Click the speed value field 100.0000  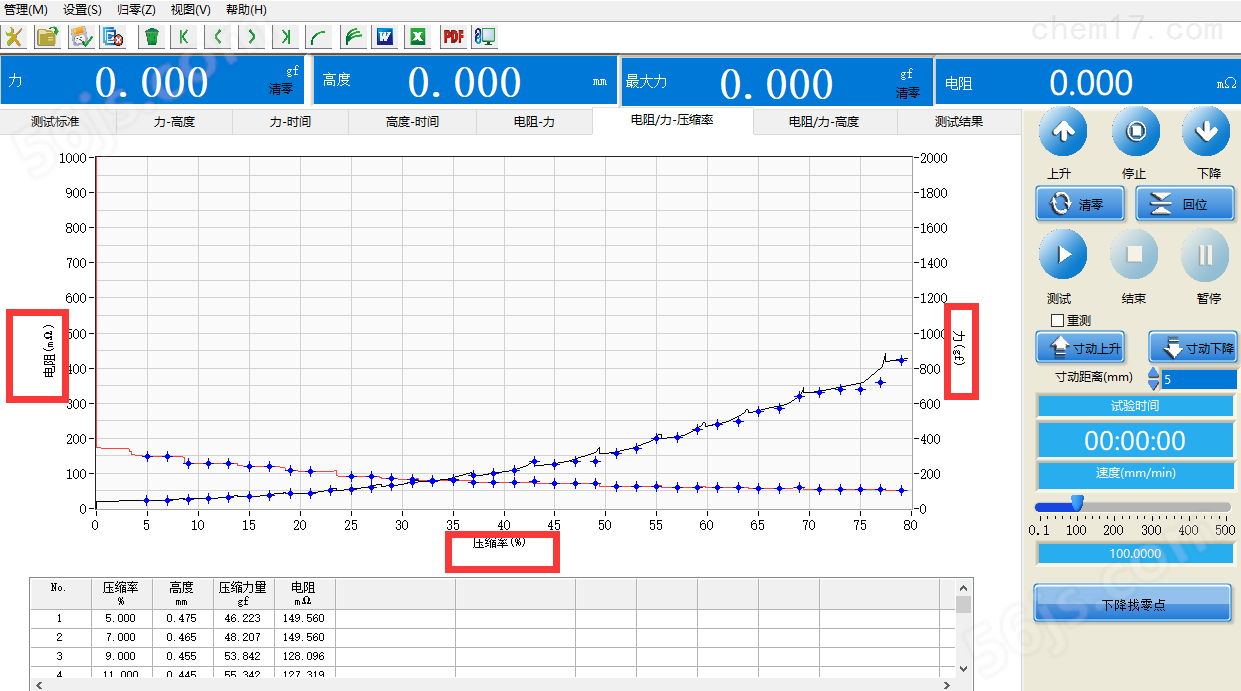(1135, 553)
